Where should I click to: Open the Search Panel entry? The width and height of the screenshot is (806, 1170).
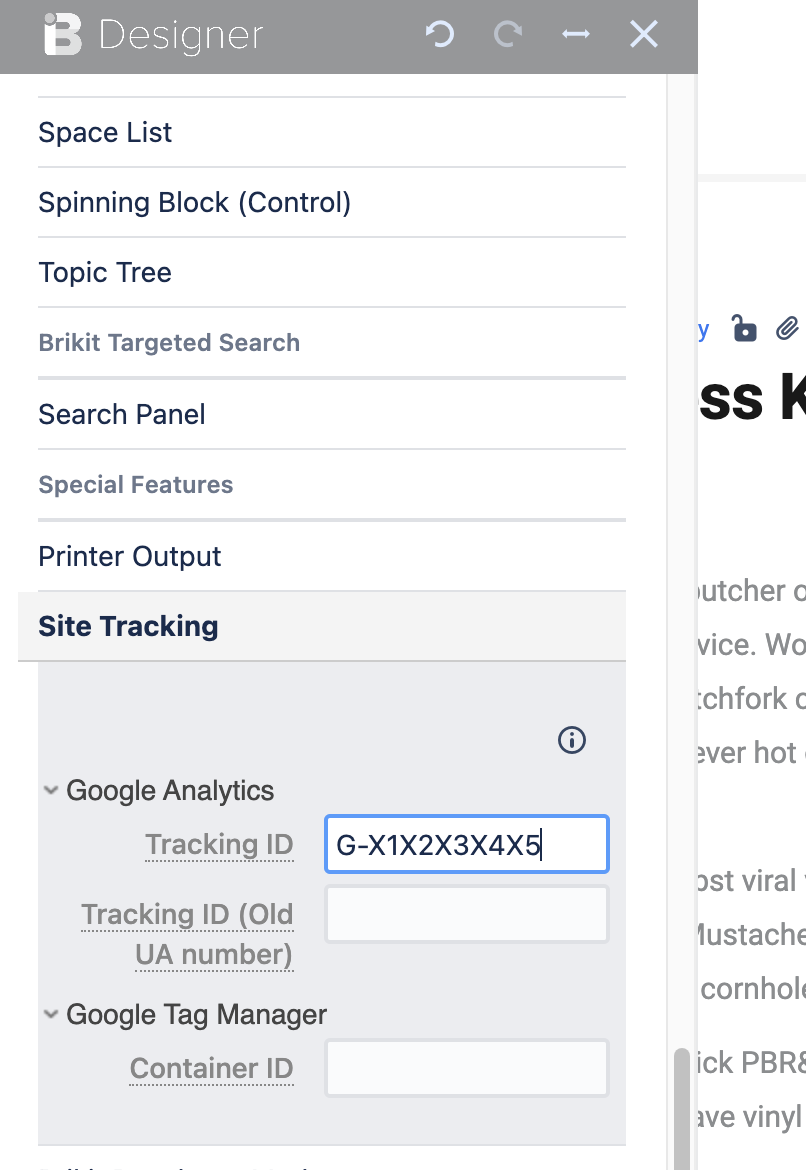[x=331, y=415]
